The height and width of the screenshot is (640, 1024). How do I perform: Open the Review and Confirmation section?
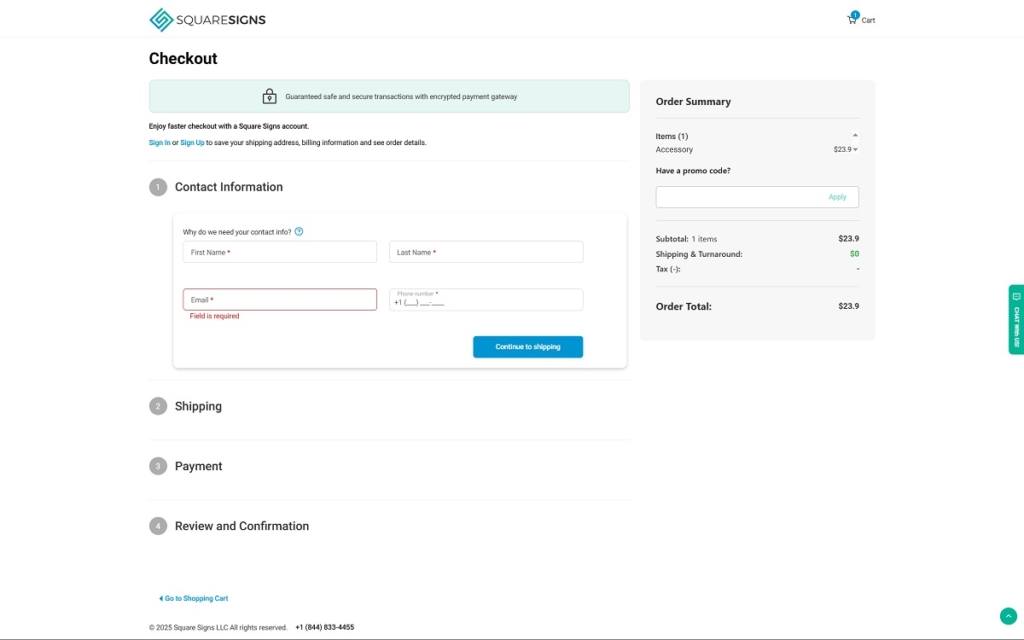[241, 526]
